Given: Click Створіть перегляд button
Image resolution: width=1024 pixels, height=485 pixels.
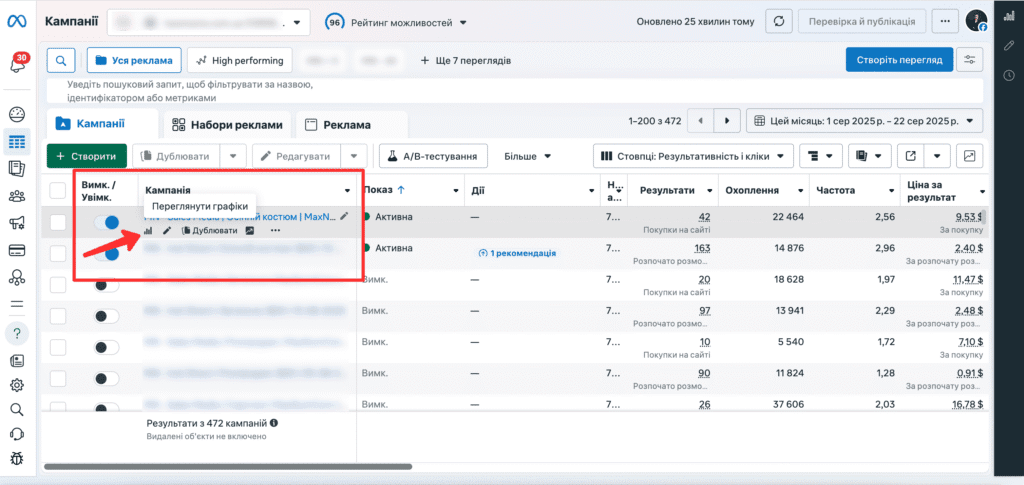Looking at the screenshot, I should tap(899, 60).
